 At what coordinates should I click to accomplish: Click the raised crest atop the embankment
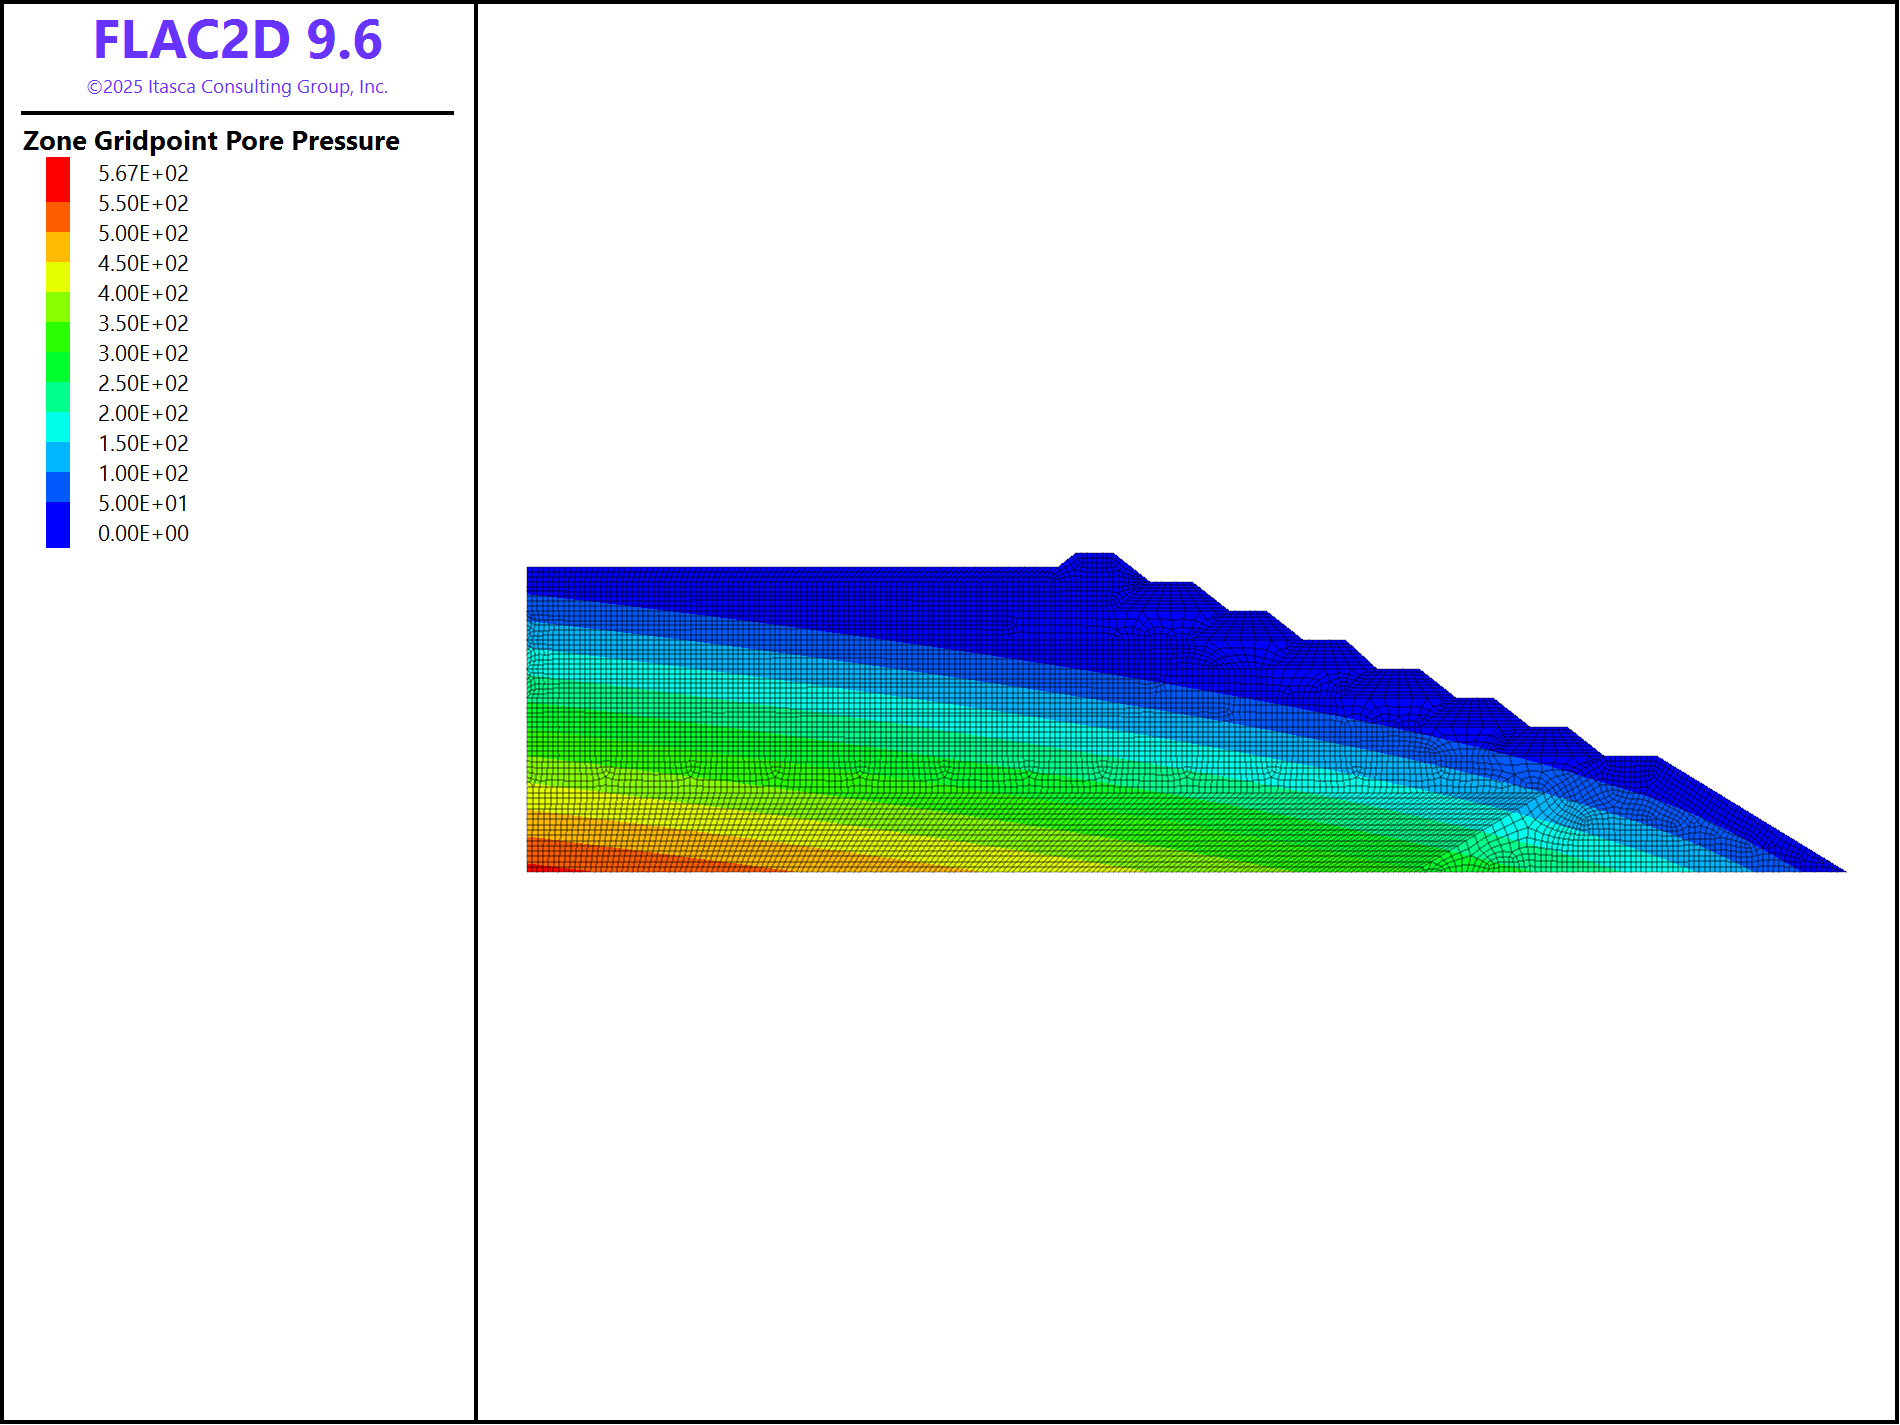point(1094,562)
